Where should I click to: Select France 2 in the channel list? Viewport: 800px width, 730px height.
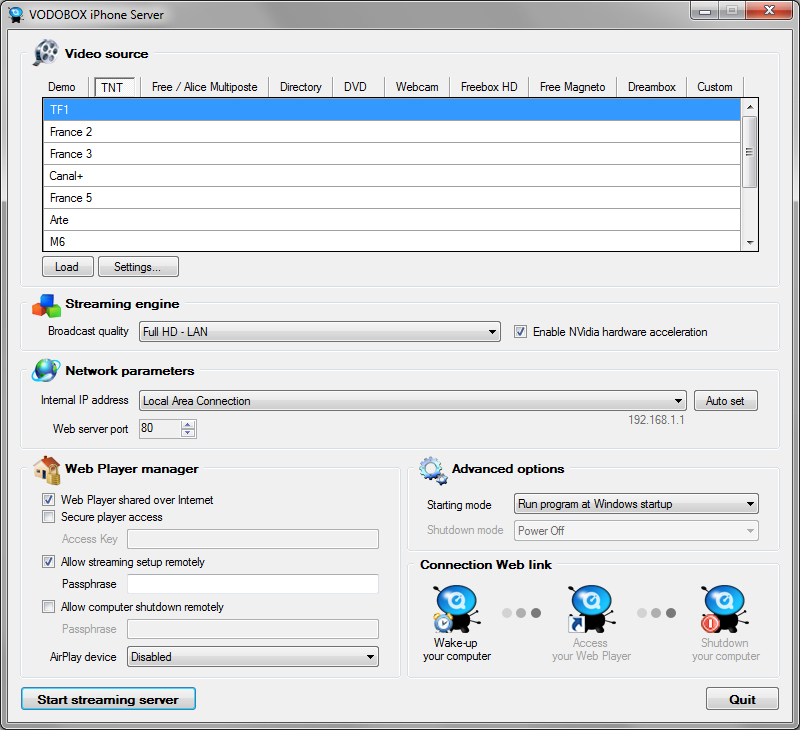point(392,132)
